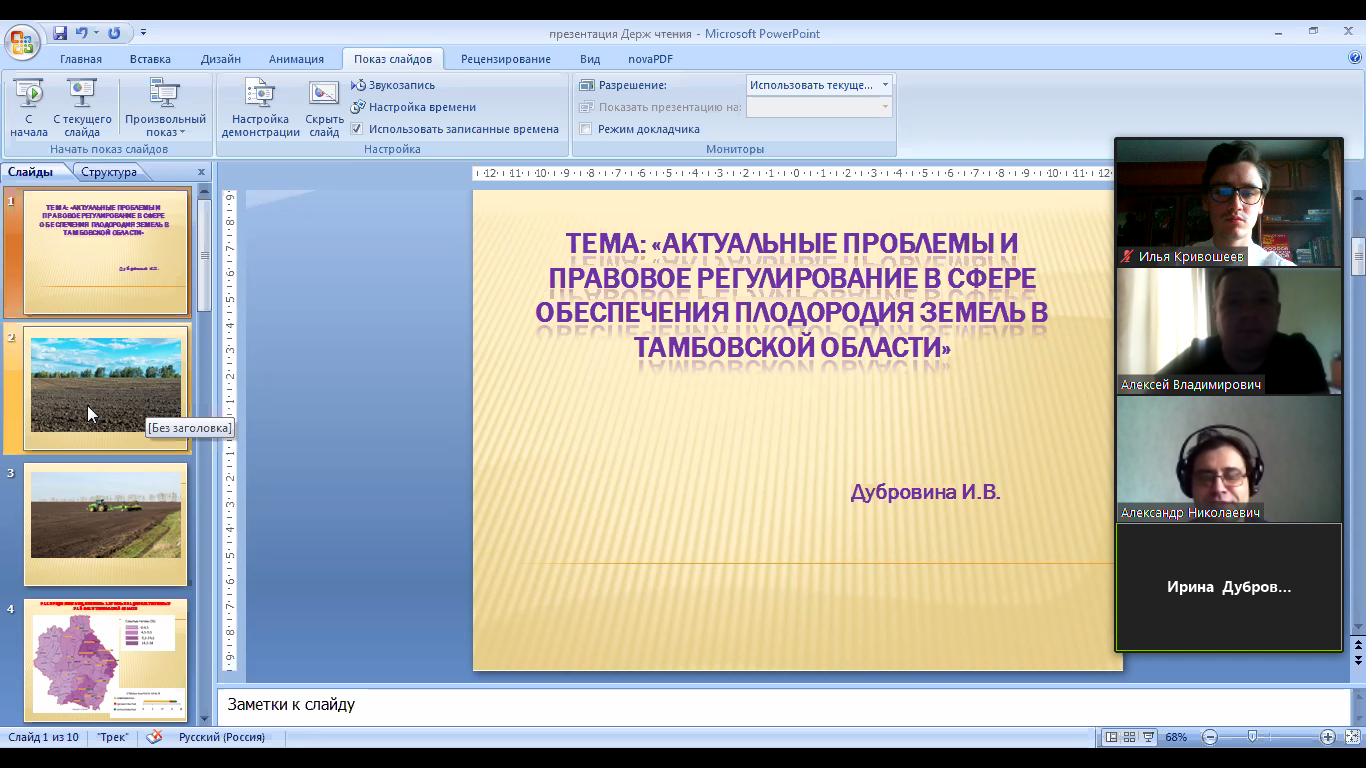Click the zoom out minus button

1210,737
